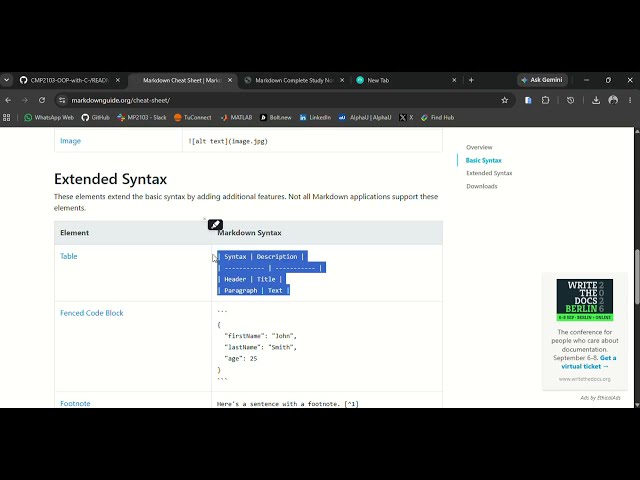Switch to the New Tab tab
This screenshot has width=640, height=480.
click(404, 80)
